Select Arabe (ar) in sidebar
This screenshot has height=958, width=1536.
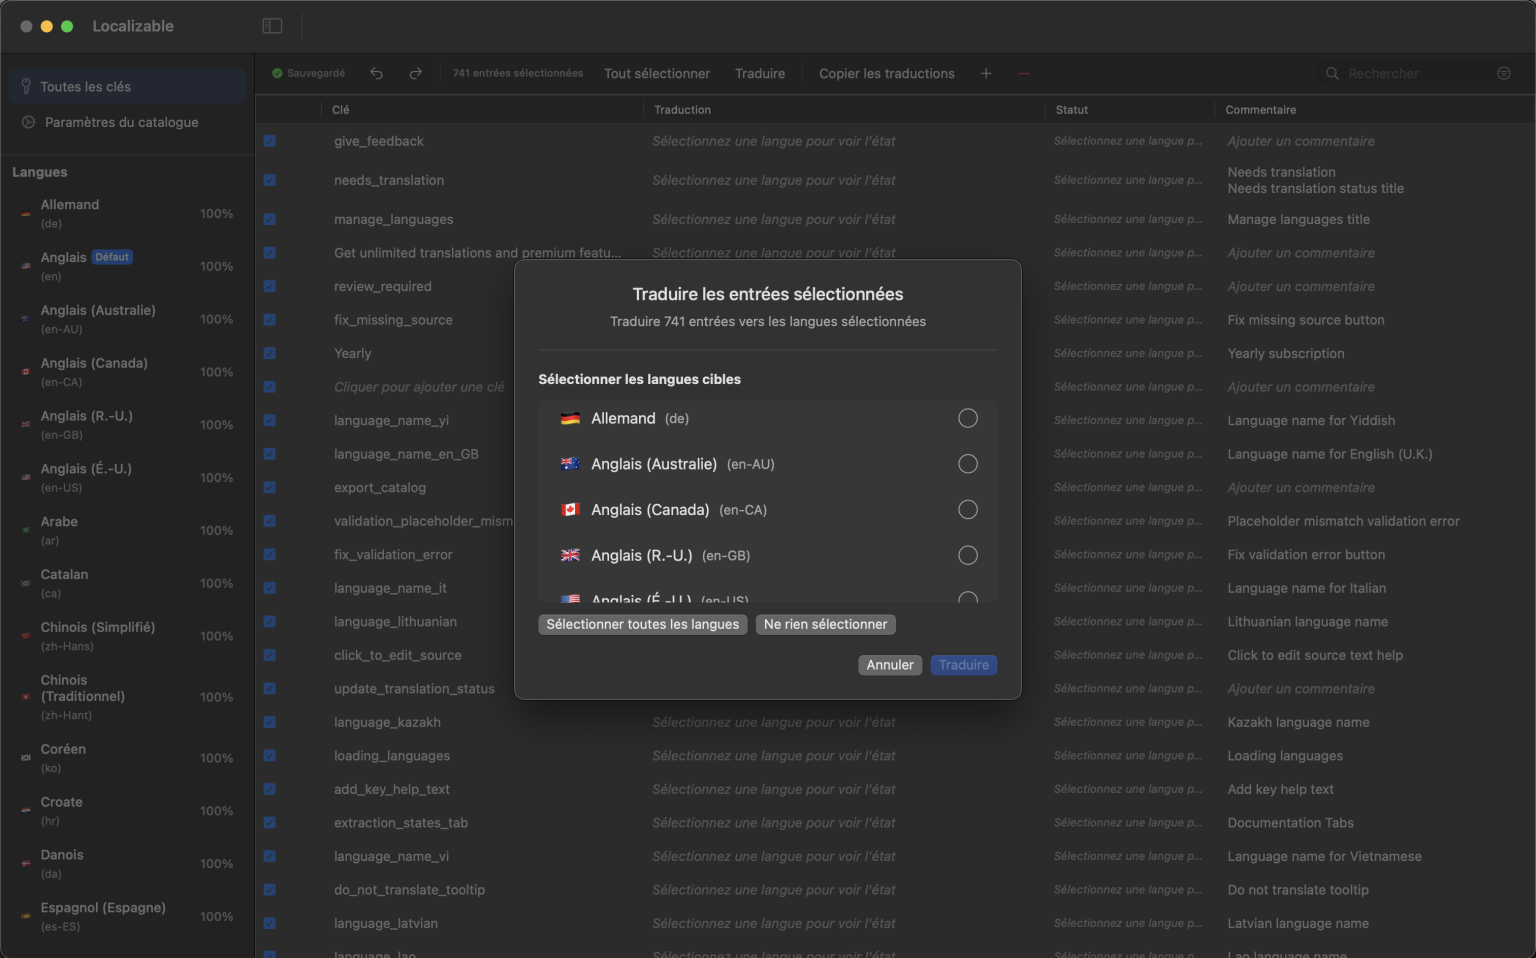[127, 531]
